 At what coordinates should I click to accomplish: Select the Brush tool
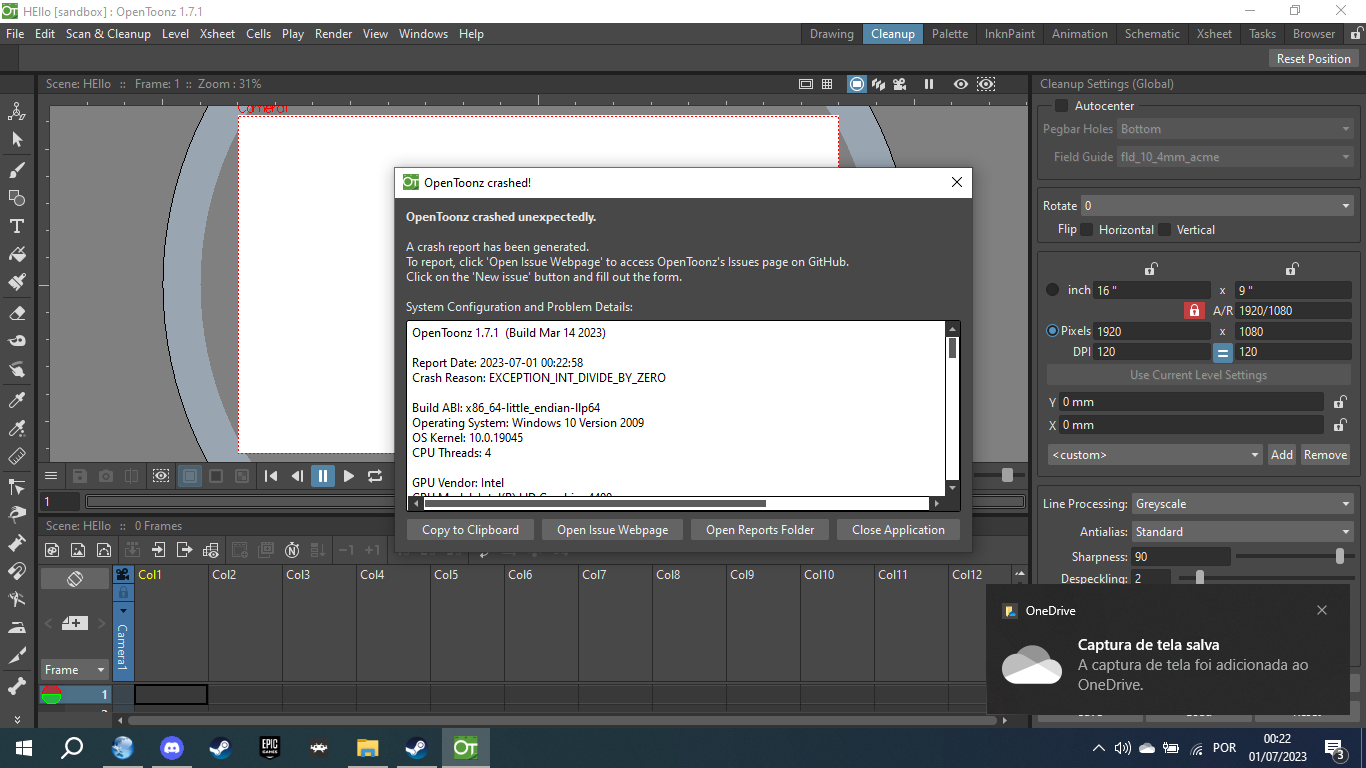pyautogui.click(x=16, y=169)
